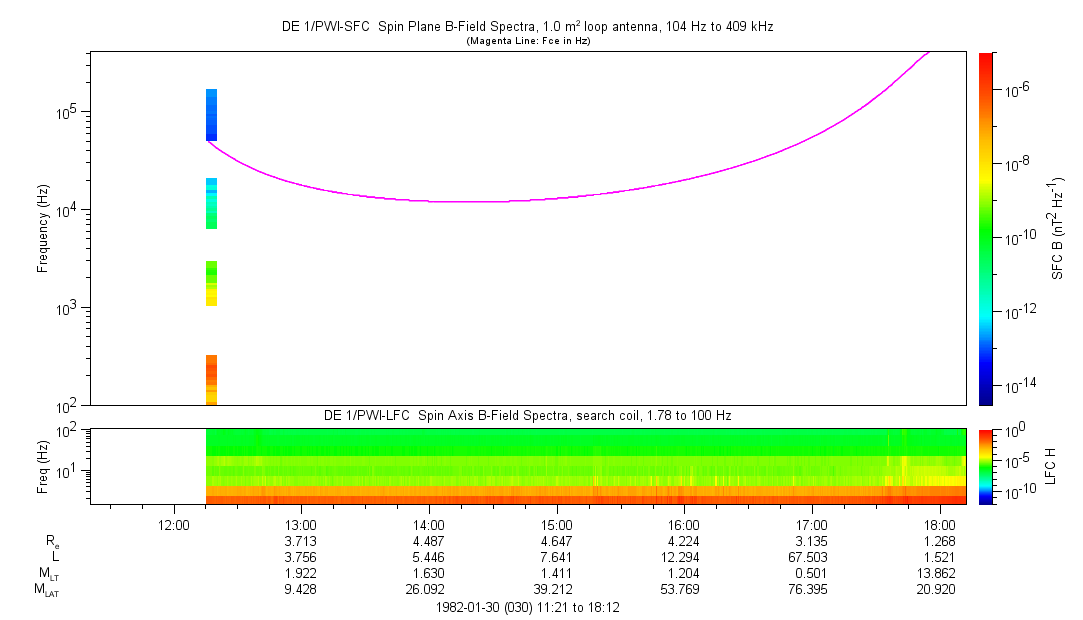This screenshot has height=620, width=1083.
Task: Click the 'Frequency (Hz)' y-axis label
Action: (43, 228)
